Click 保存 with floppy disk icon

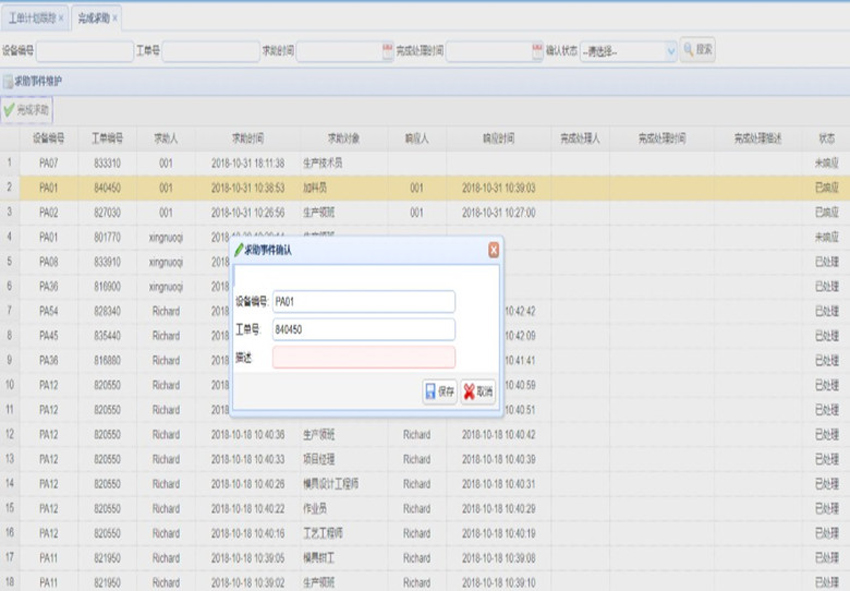(x=440, y=393)
